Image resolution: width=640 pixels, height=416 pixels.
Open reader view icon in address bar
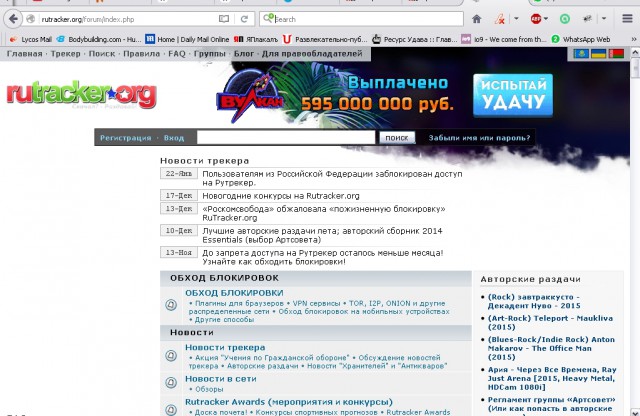(224, 19)
